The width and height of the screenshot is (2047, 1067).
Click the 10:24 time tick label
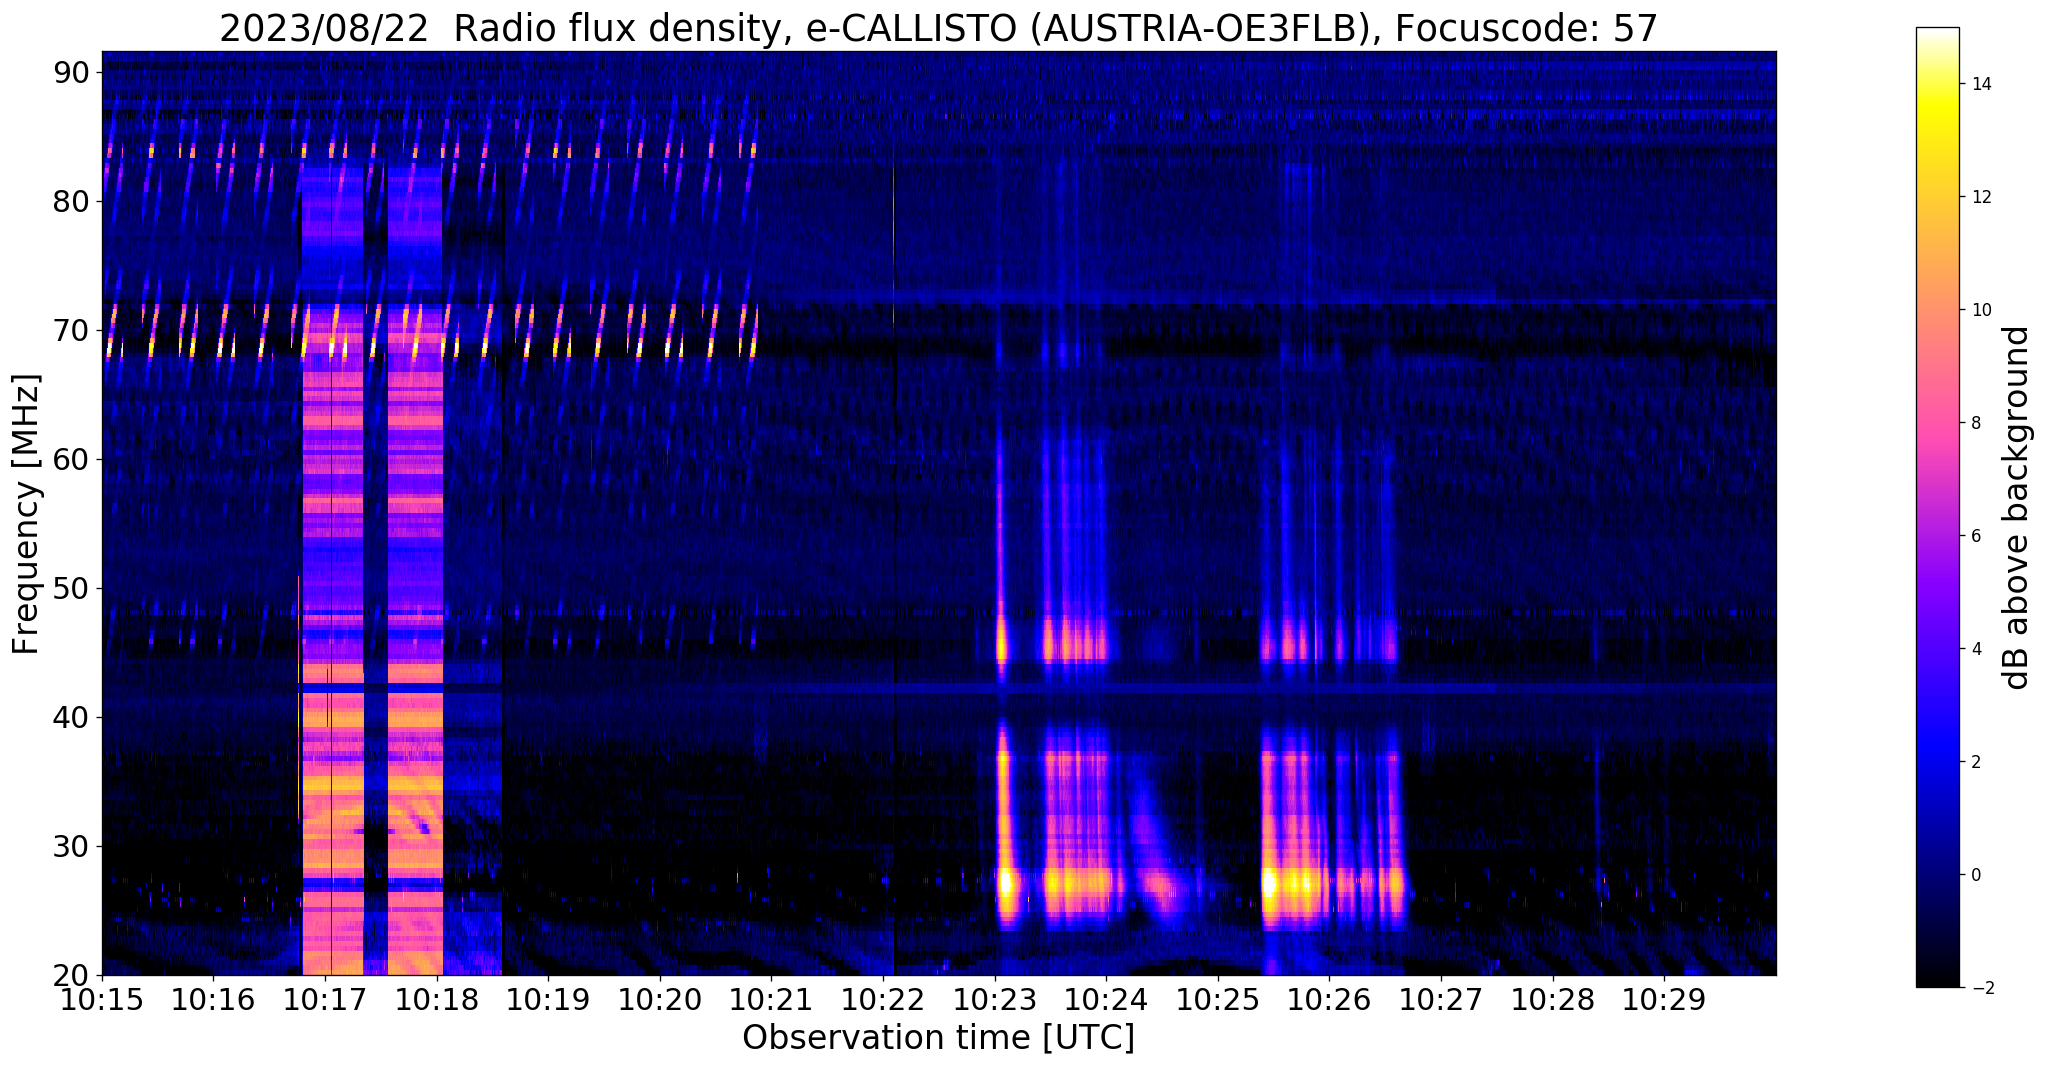(x=1106, y=1000)
